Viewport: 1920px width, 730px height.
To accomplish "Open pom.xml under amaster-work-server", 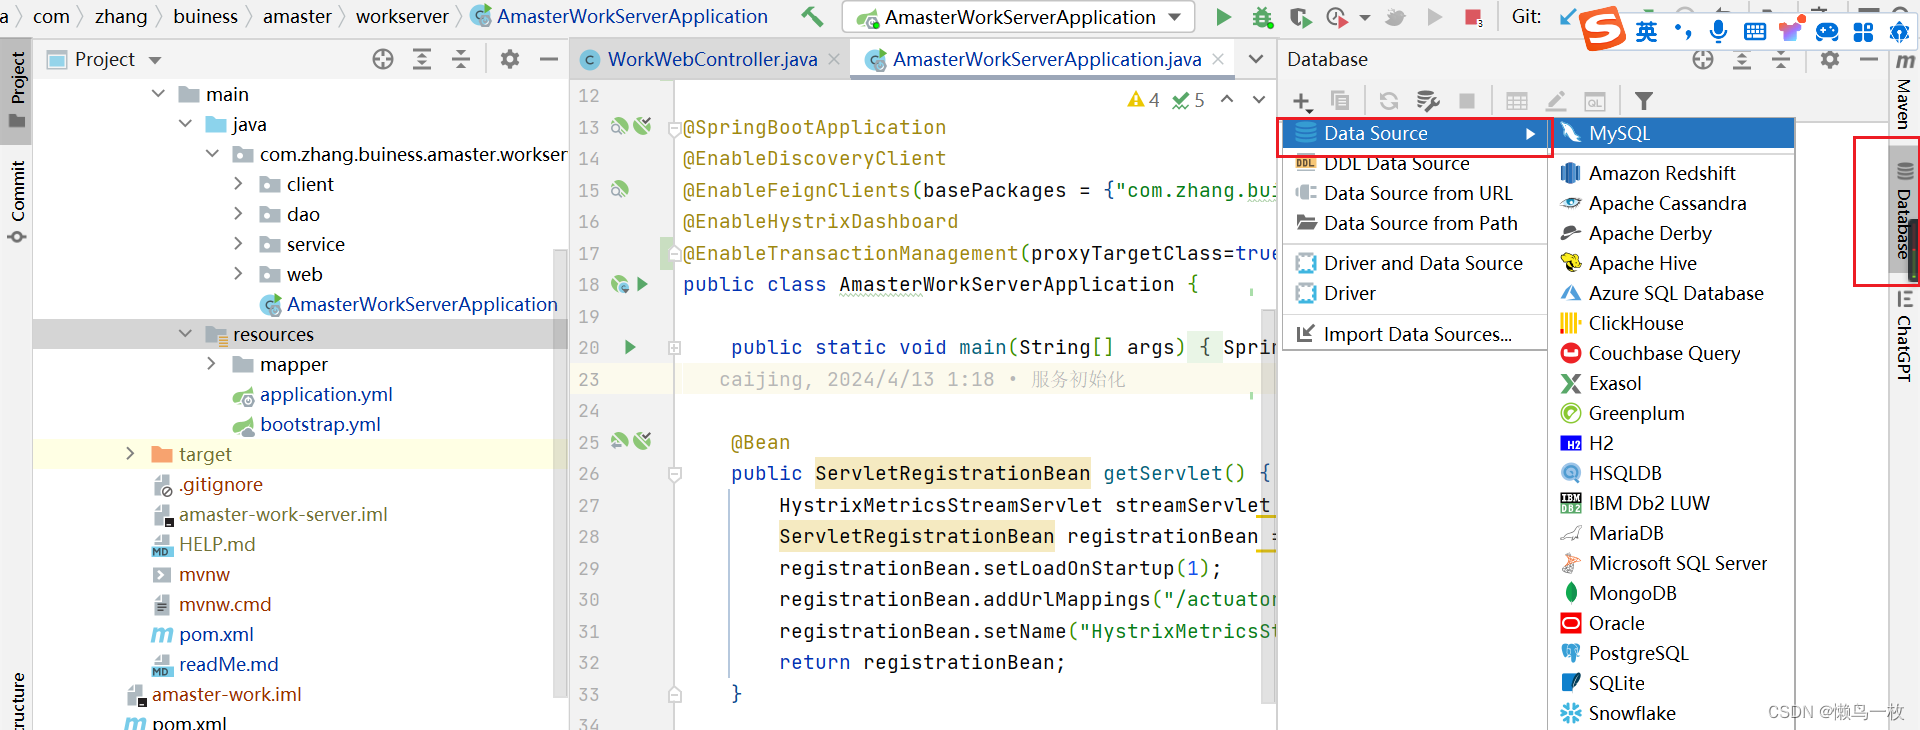I will pyautogui.click(x=216, y=634).
